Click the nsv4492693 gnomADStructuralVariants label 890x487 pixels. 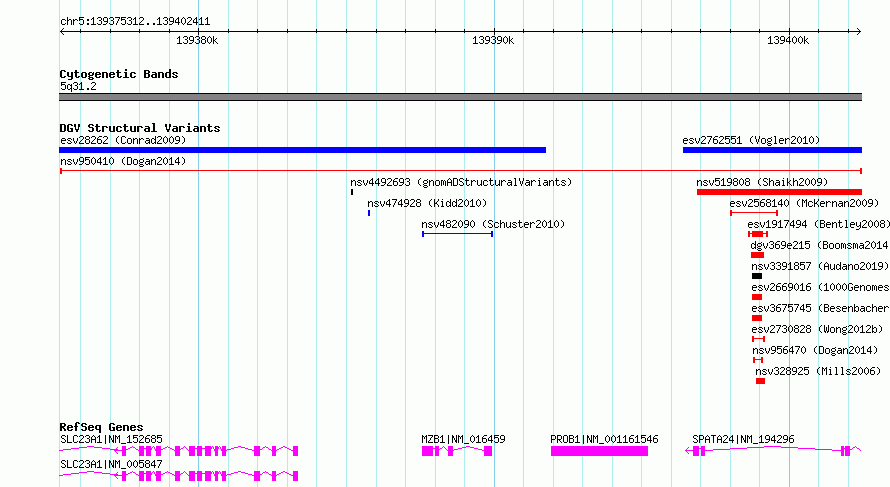tap(461, 182)
